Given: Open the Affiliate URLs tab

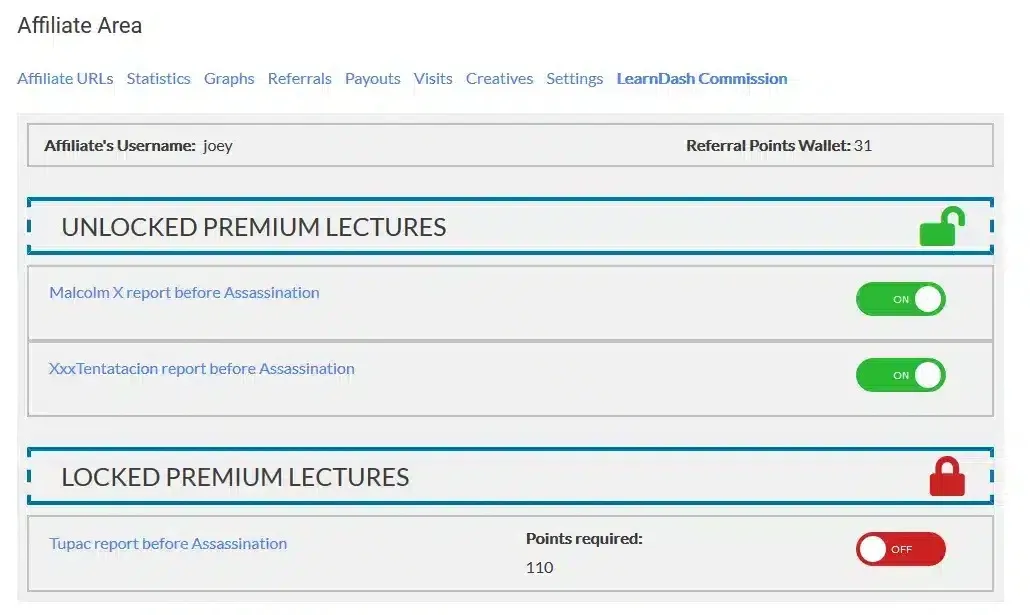Looking at the screenshot, I should [65, 78].
